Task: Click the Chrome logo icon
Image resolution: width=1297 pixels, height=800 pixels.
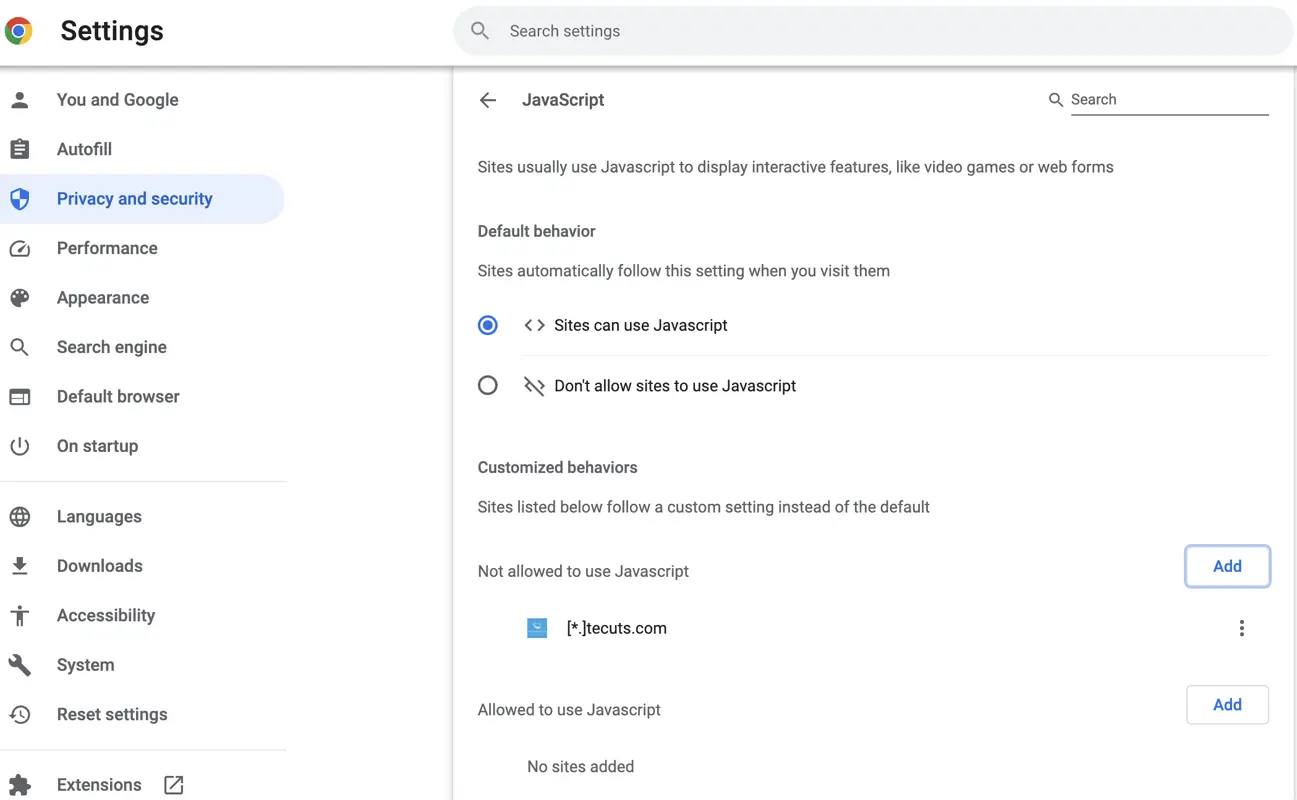Action: click(19, 31)
